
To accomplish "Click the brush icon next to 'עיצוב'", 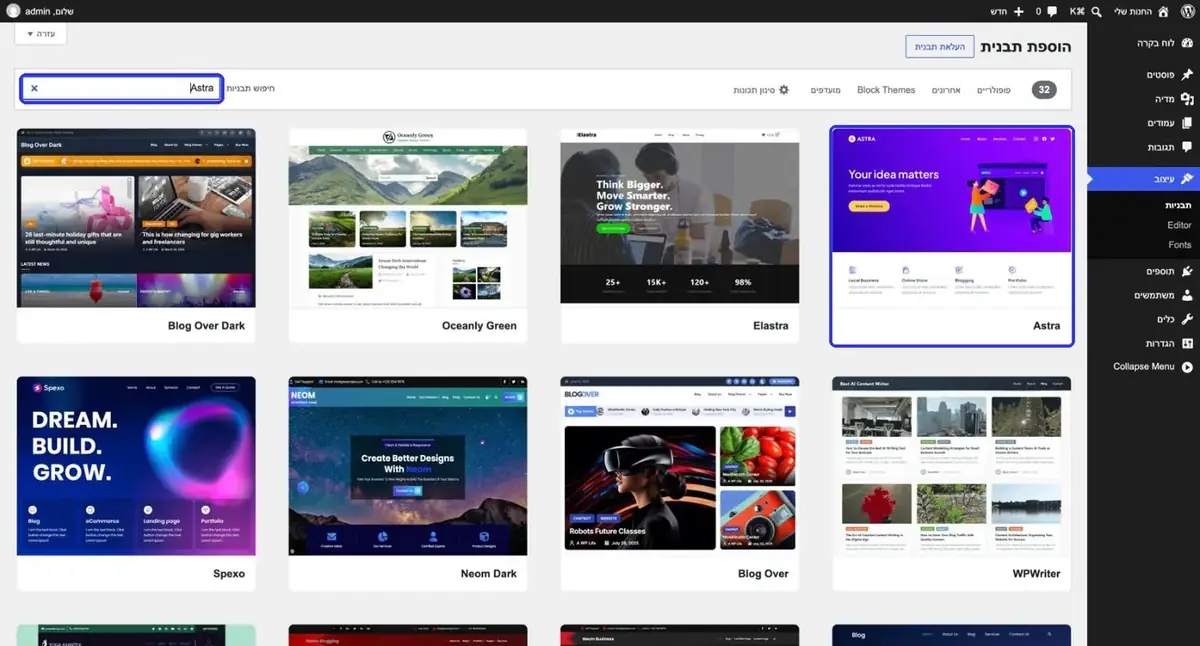I will point(1187,179).
